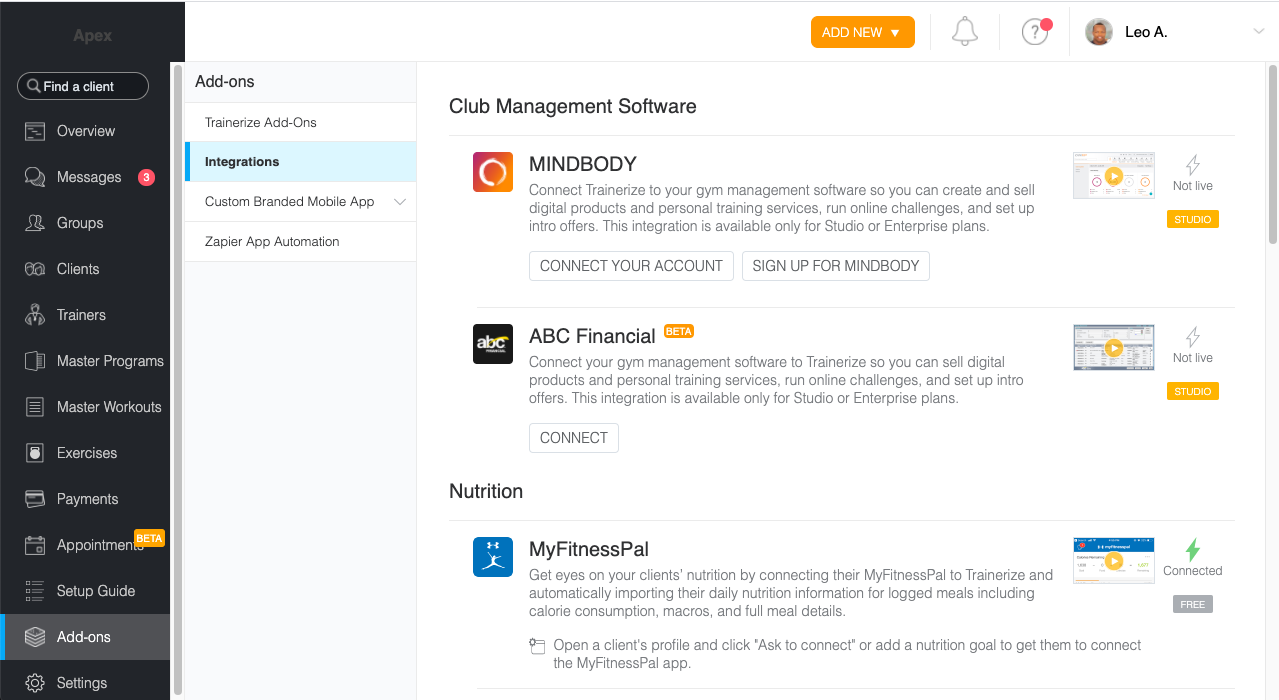Click the Apex logo text
This screenshot has width=1279, height=700.
(93, 36)
